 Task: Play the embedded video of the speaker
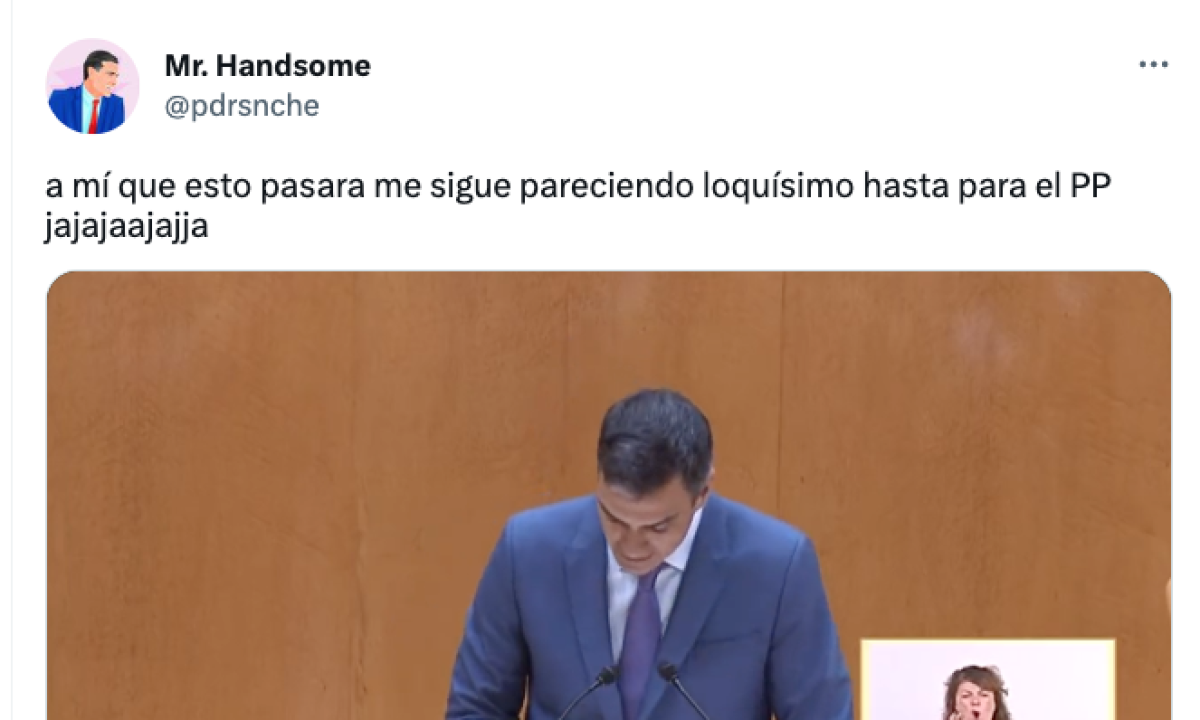click(608, 496)
